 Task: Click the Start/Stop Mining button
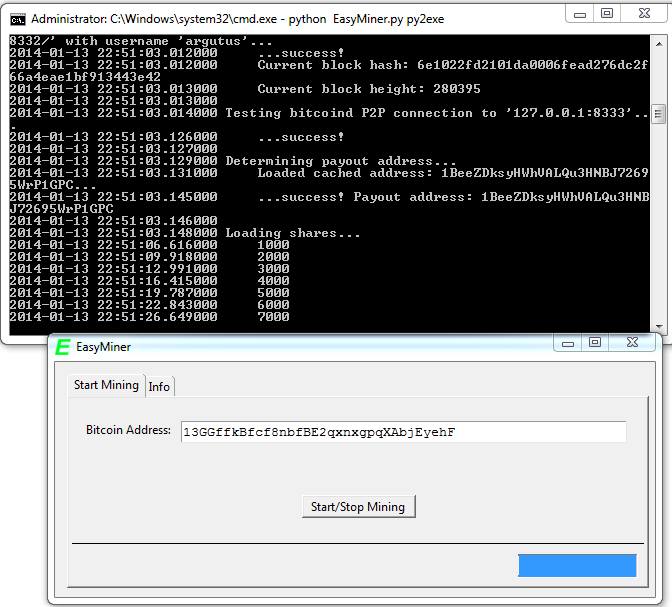[x=359, y=507]
